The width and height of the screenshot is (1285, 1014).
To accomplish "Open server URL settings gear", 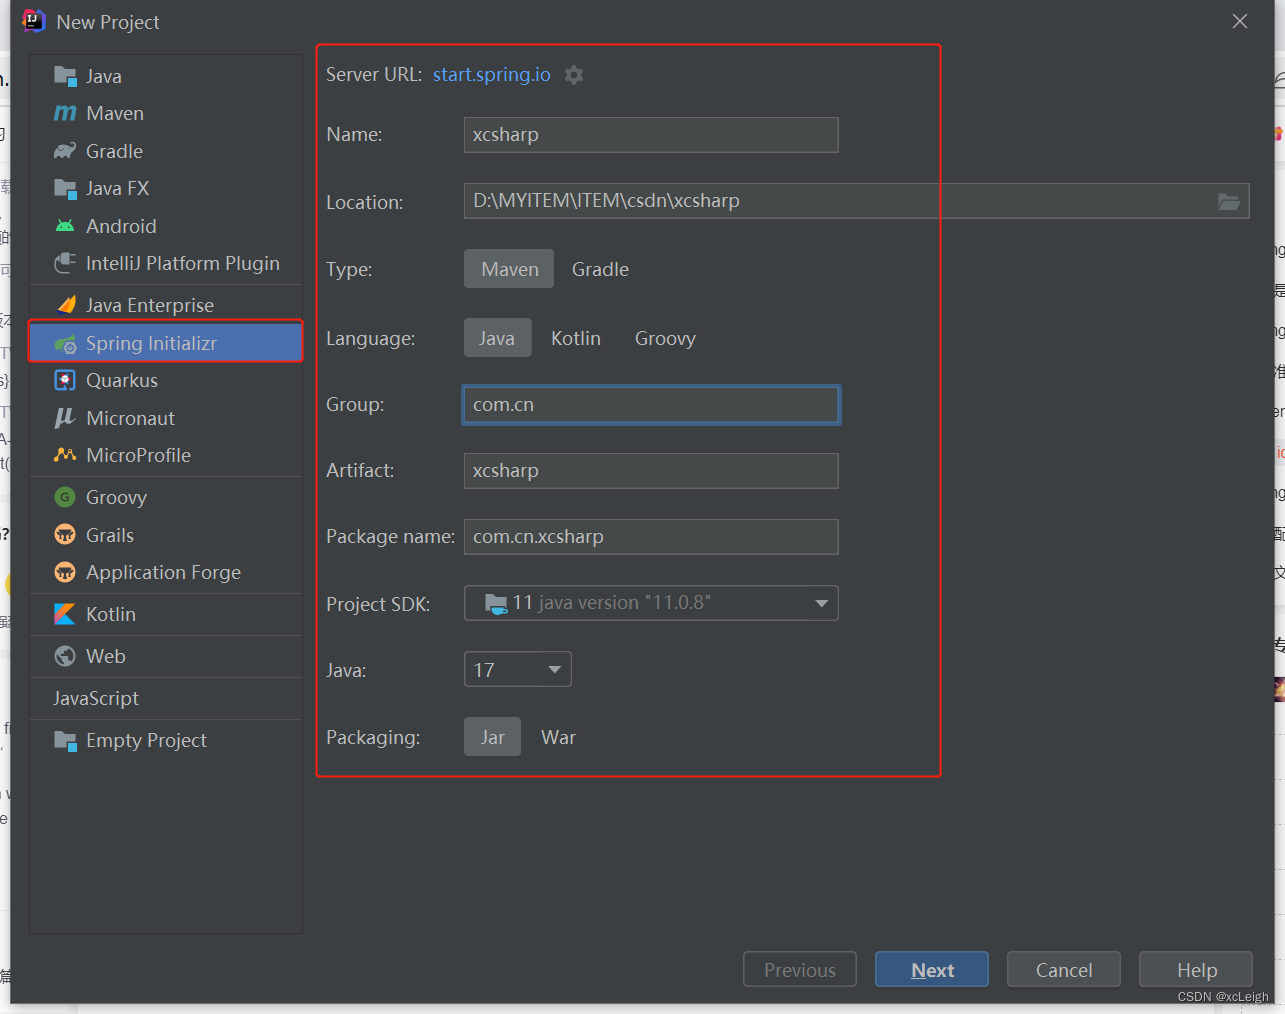I will 574,75.
